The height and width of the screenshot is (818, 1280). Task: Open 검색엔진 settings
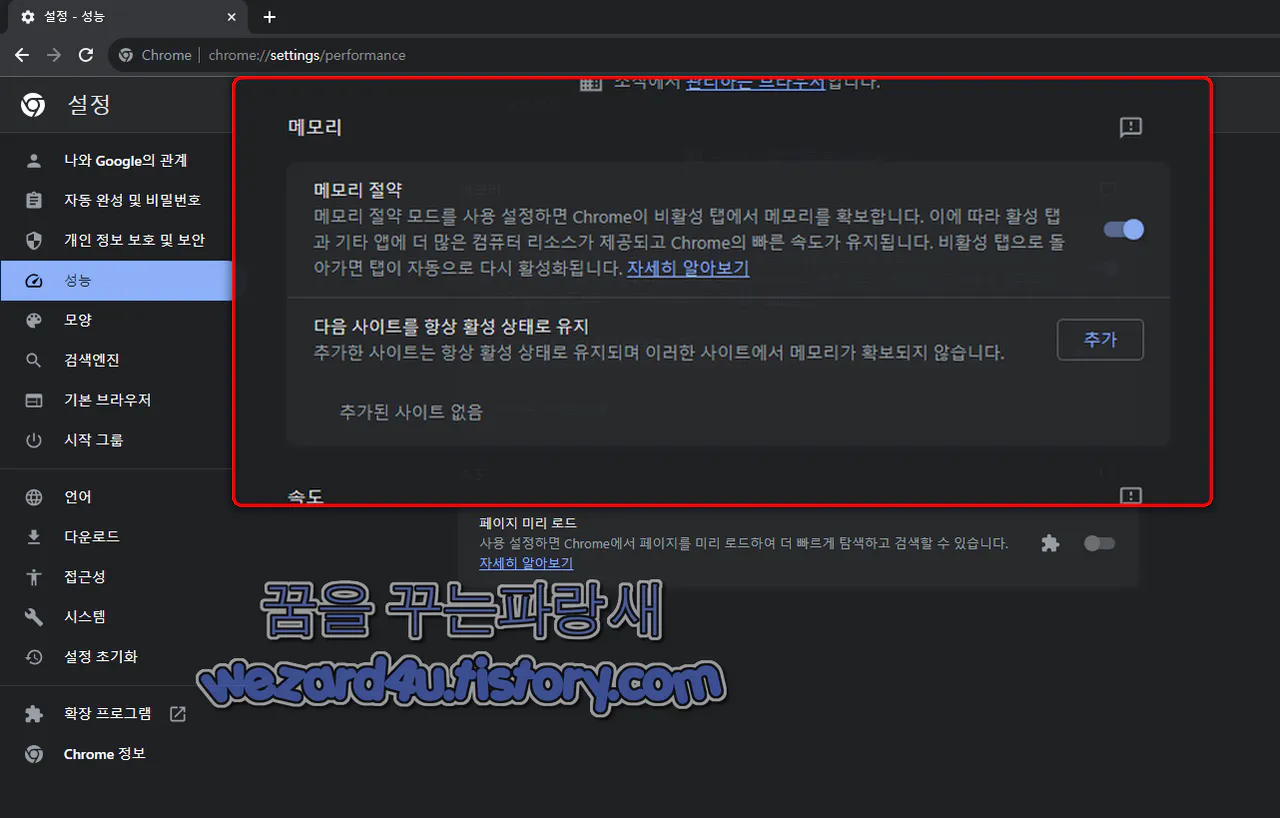point(116,360)
